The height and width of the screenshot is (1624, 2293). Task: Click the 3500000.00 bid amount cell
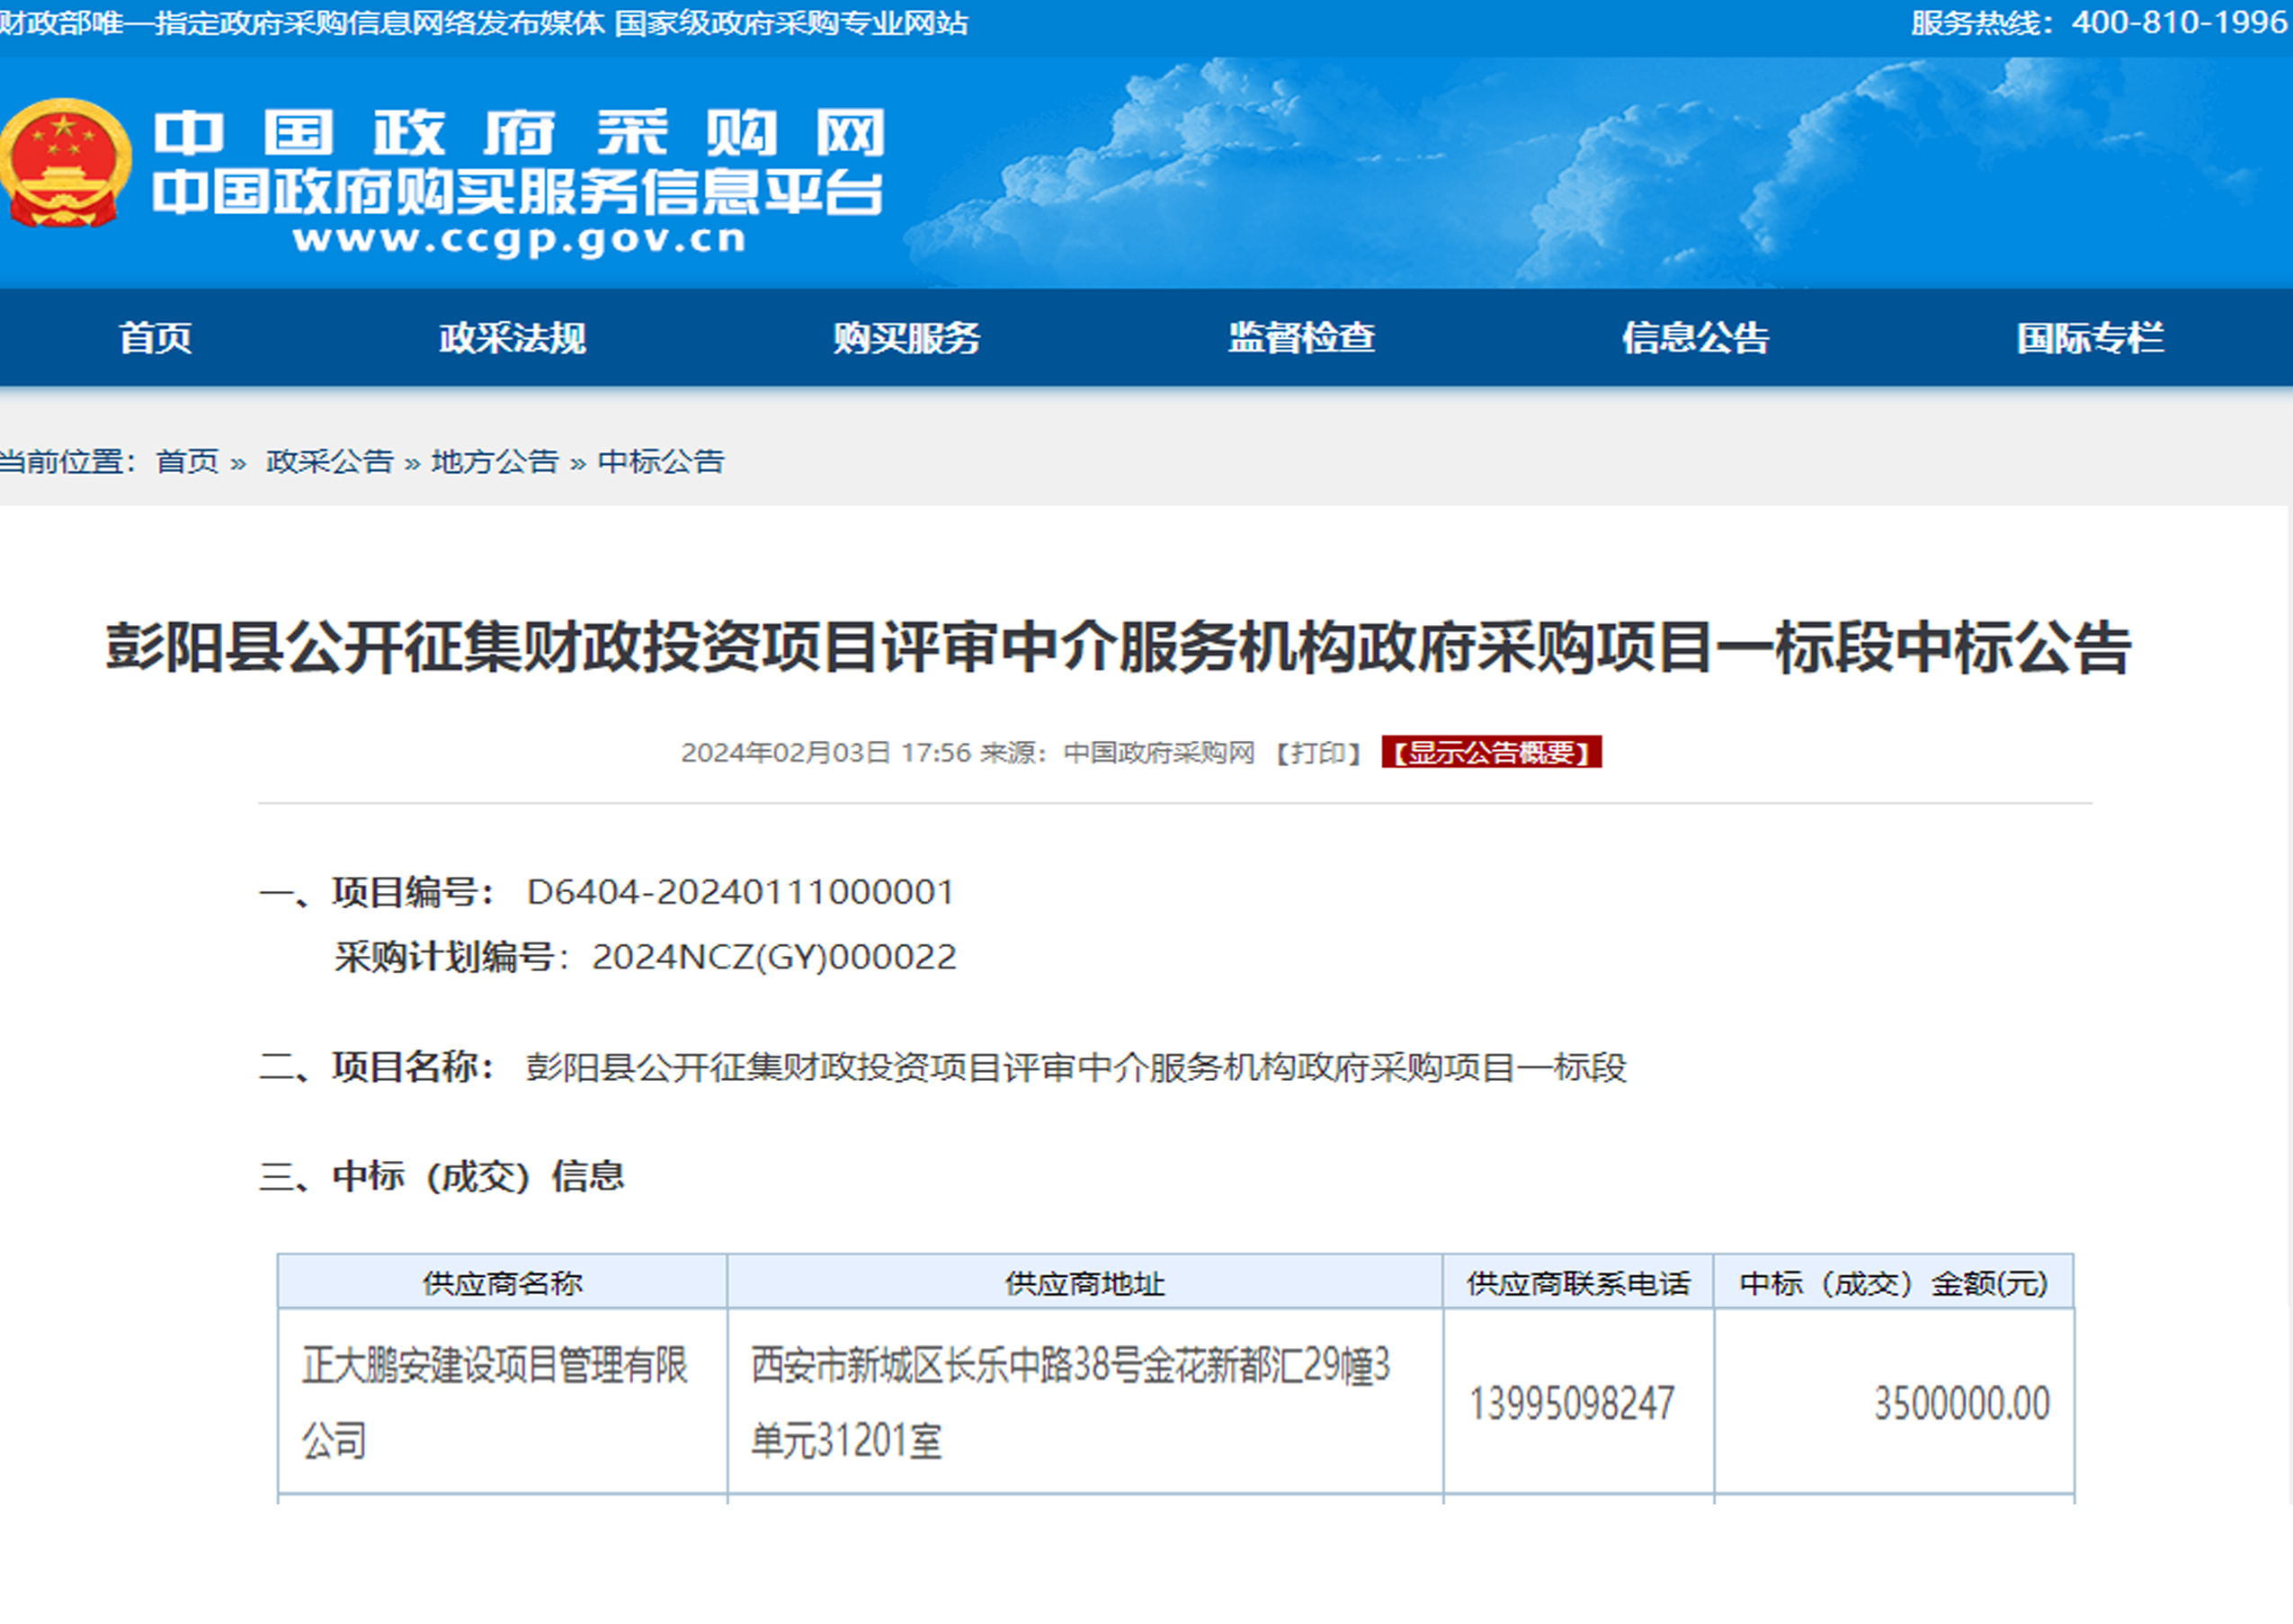(1961, 1404)
